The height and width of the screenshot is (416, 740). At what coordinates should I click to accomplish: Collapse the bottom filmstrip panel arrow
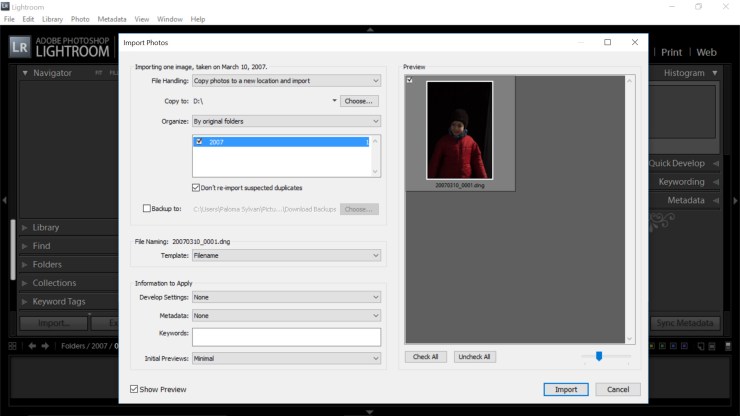pyautogui.click(x=370, y=412)
